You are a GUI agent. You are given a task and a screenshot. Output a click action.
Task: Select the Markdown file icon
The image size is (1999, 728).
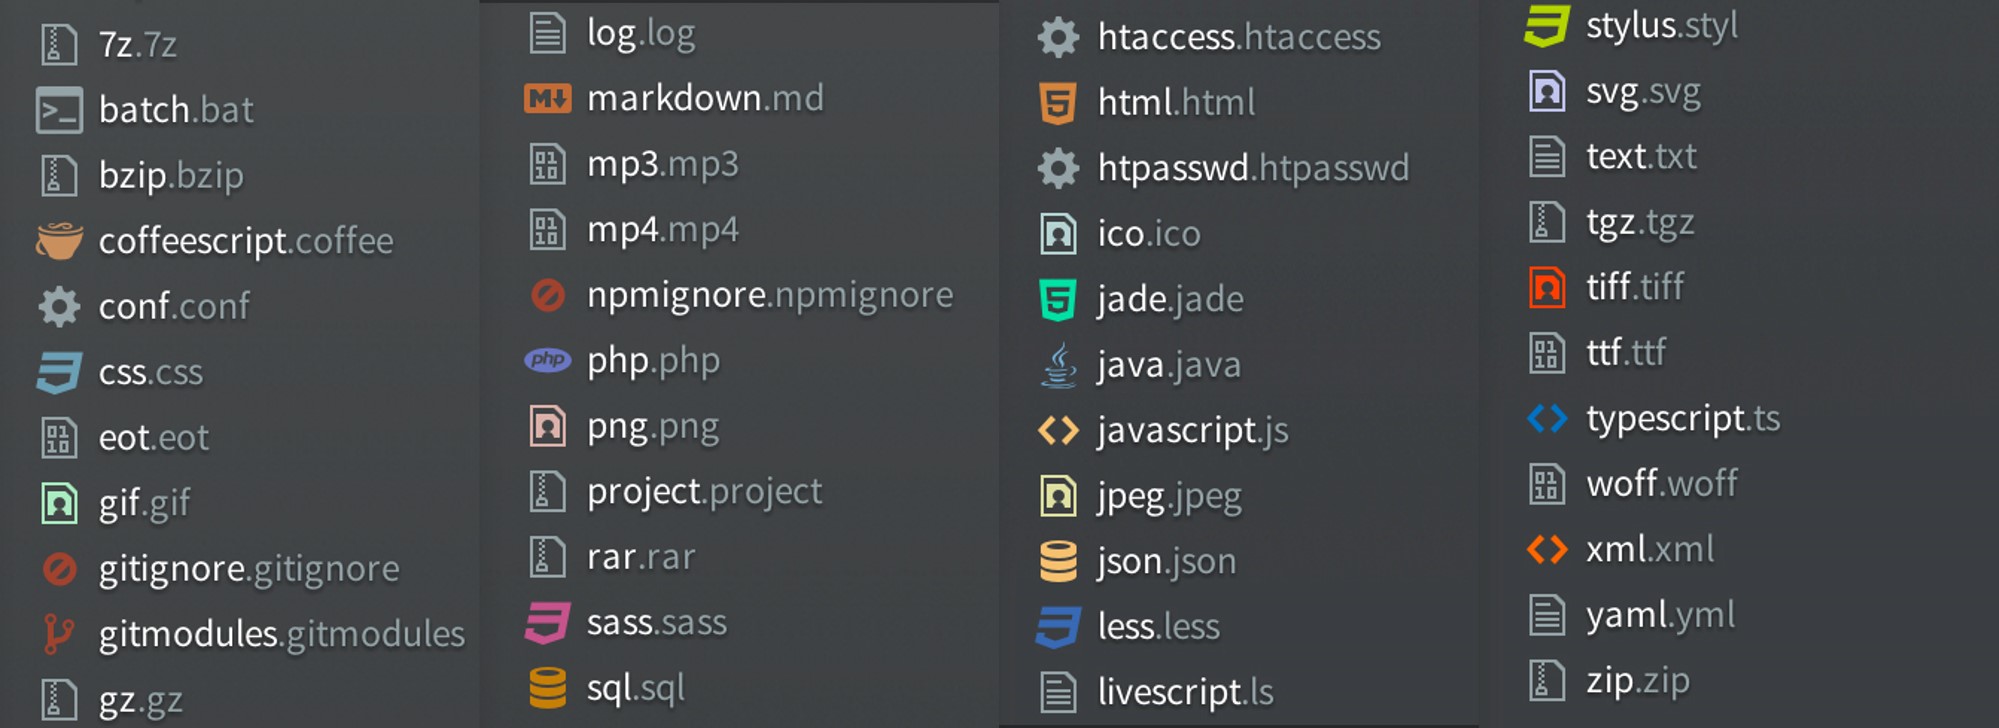point(547,97)
